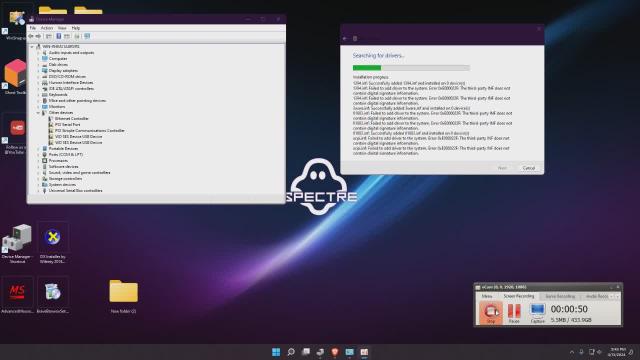Collapse the Other devices category
The width and height of the screenshot is (640, 360).
tap(38, 113)
